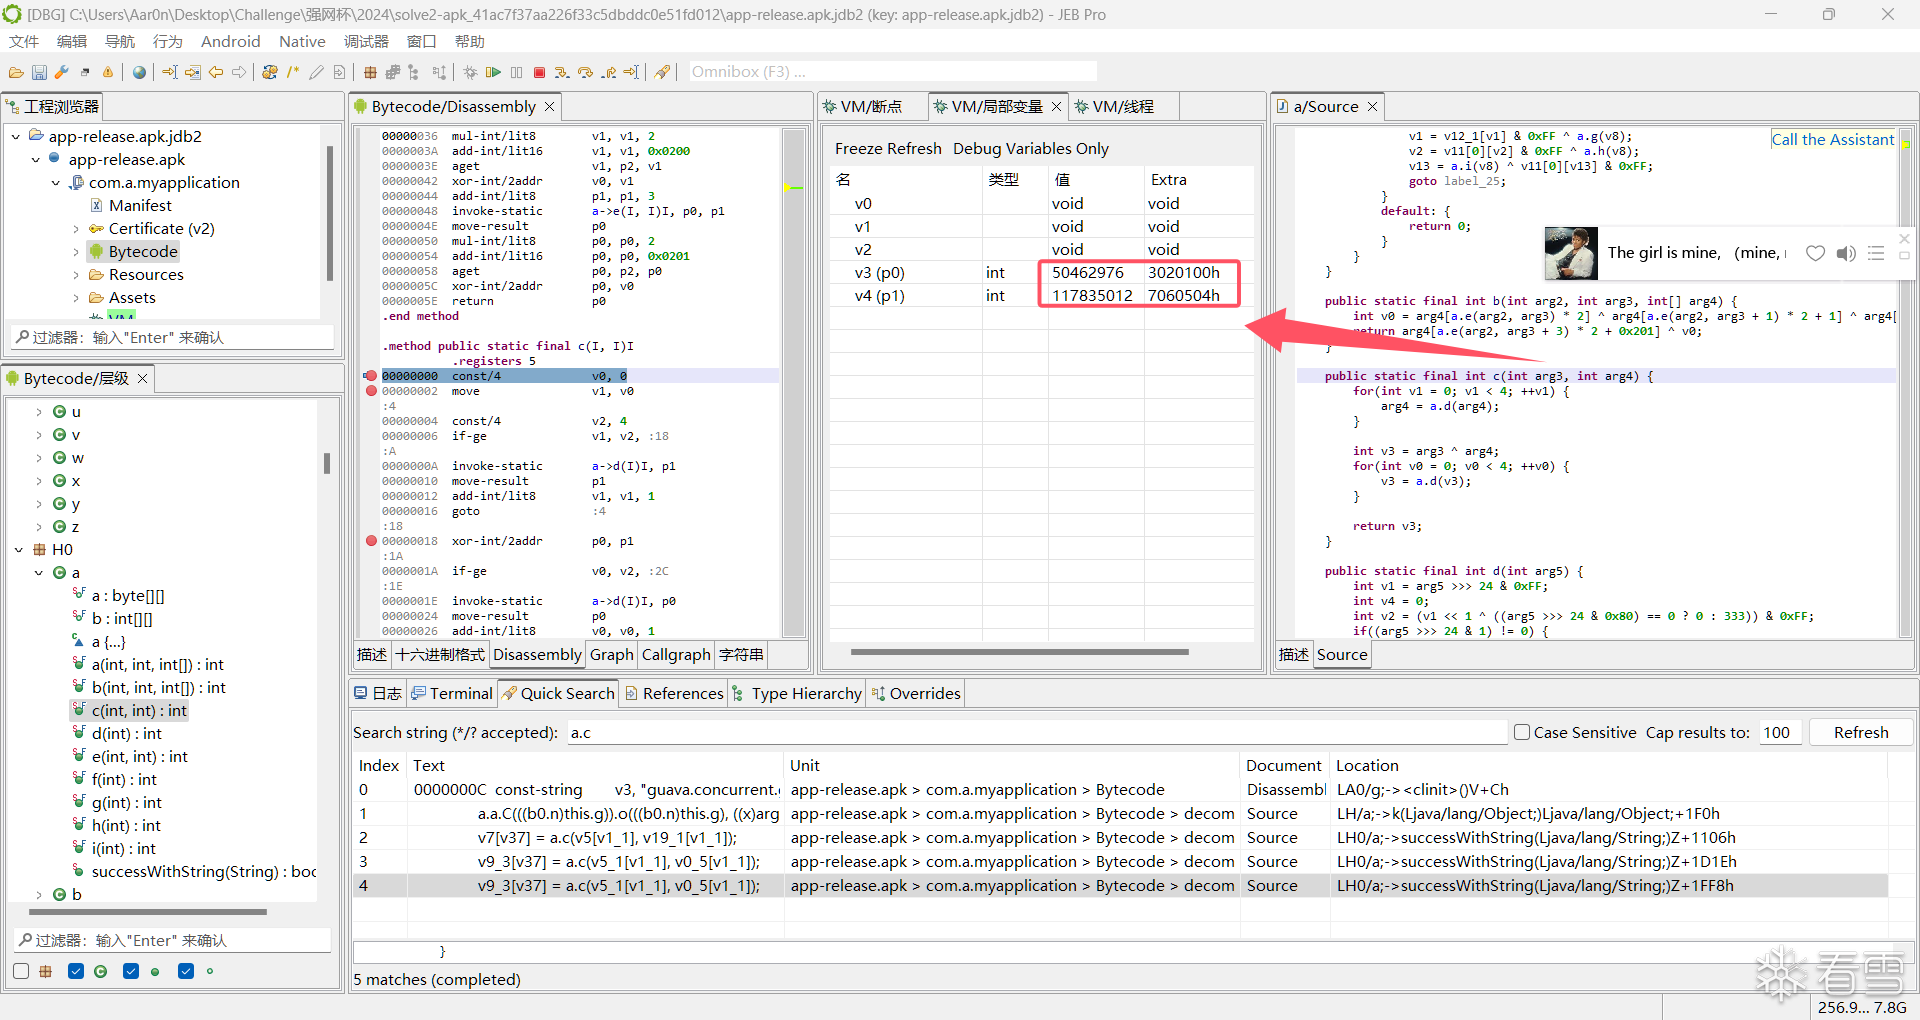The image size is (1920, 1020).
Task: Toggle the class filter checkbox with green C
Action: [76, 971]
